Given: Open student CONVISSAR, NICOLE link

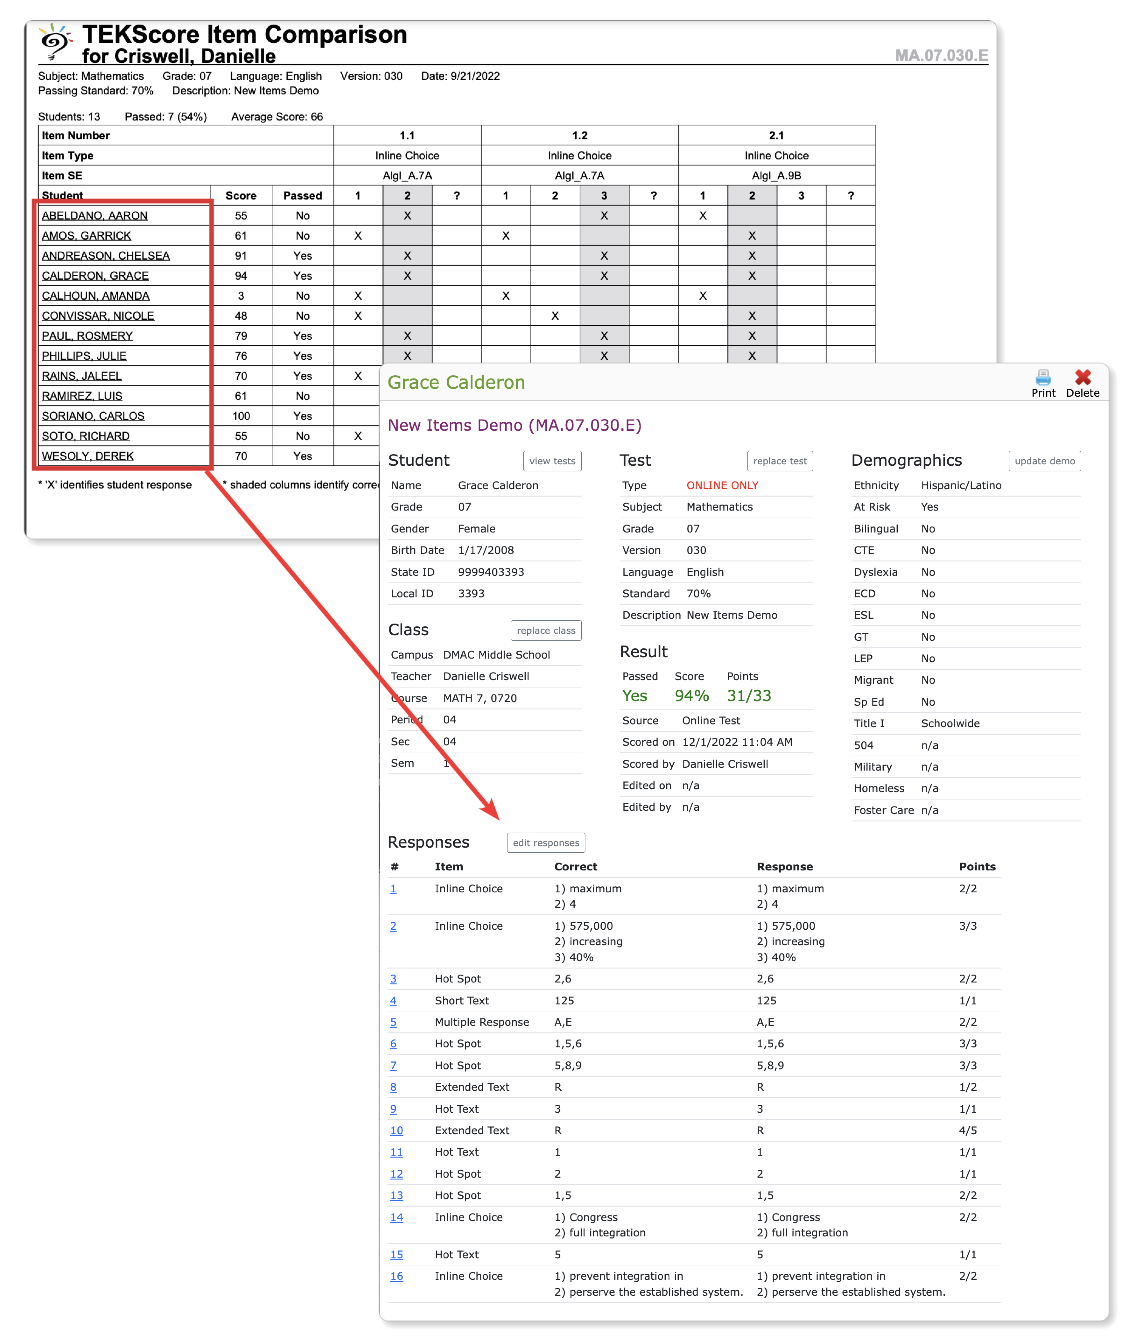Looking at the screenshot, I should (98, 316).
